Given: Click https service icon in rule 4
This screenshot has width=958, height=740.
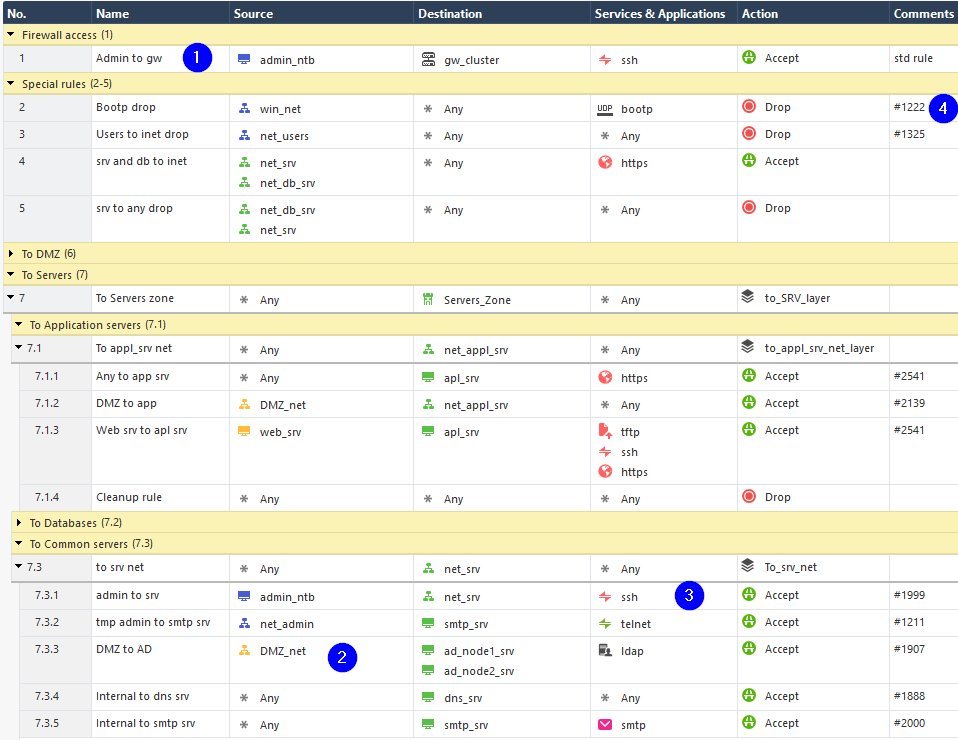Looking at the screenshot, I should [x=605, y=162].
